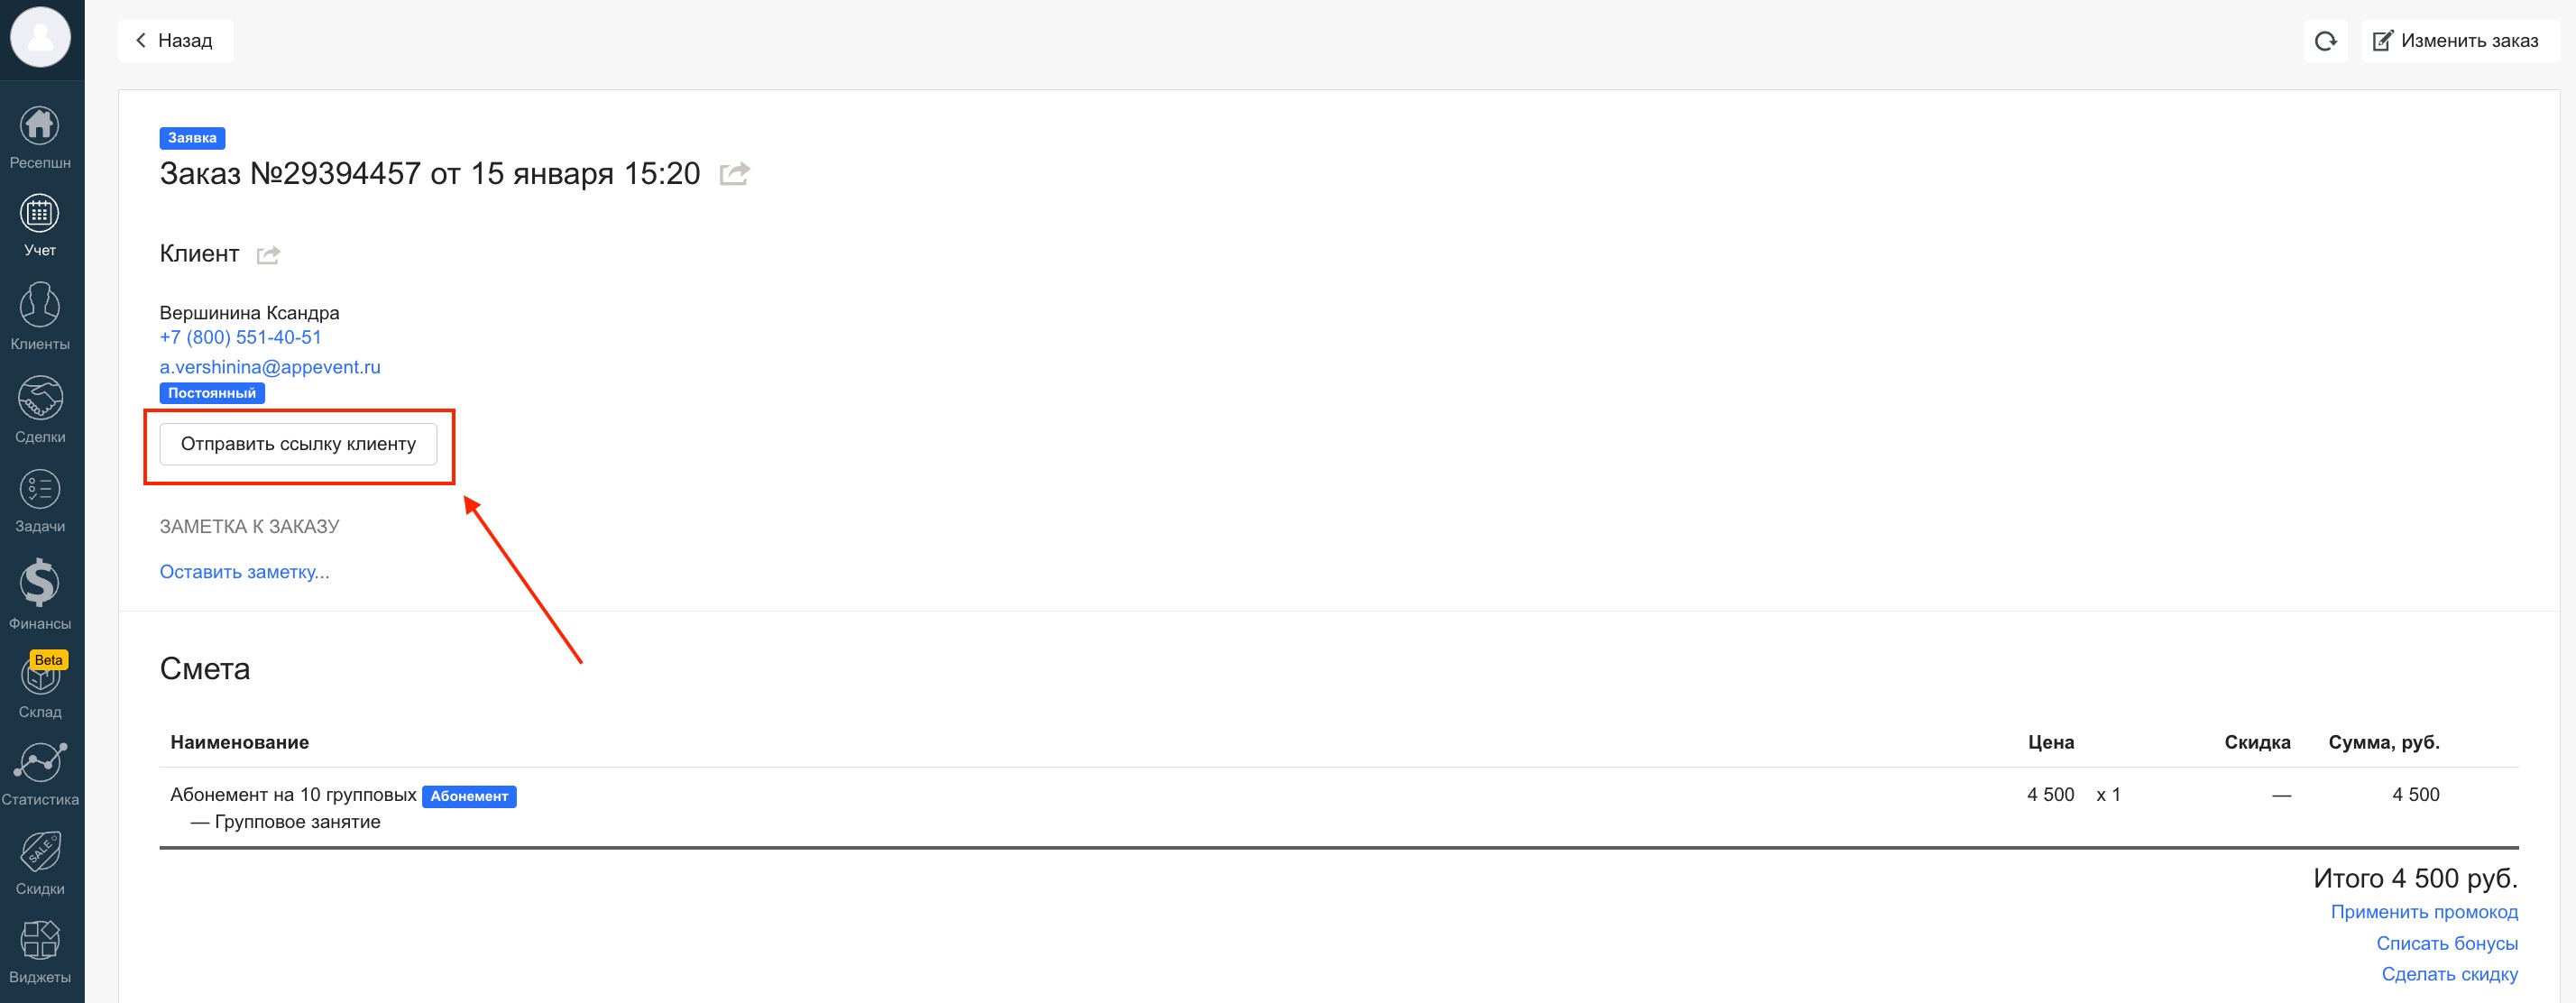Open Задачи task list section
This screenshot has height=1003, width=2576.
[40, 500]
